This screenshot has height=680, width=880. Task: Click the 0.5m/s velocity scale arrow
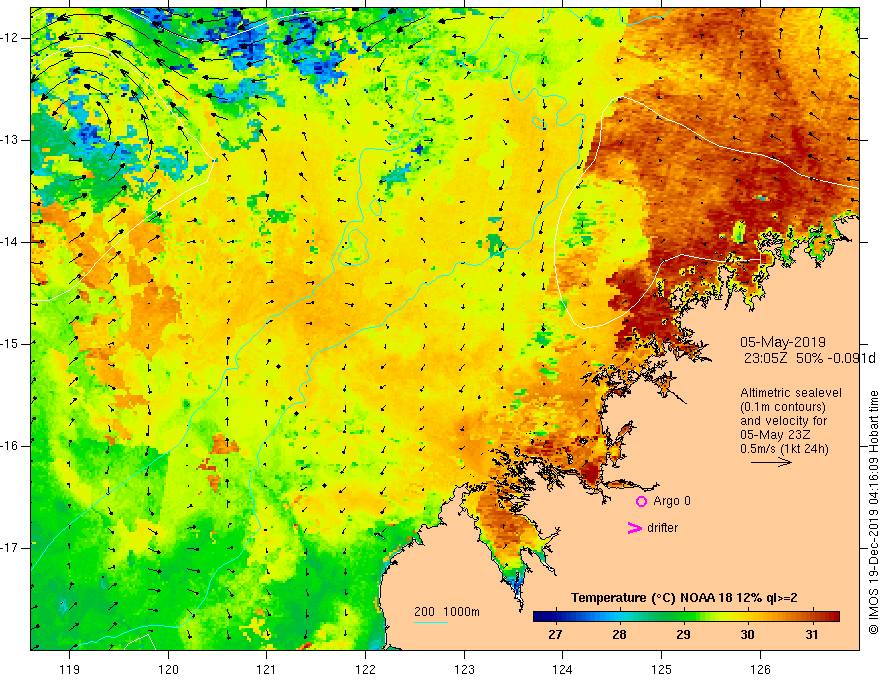tap(771, 462)
